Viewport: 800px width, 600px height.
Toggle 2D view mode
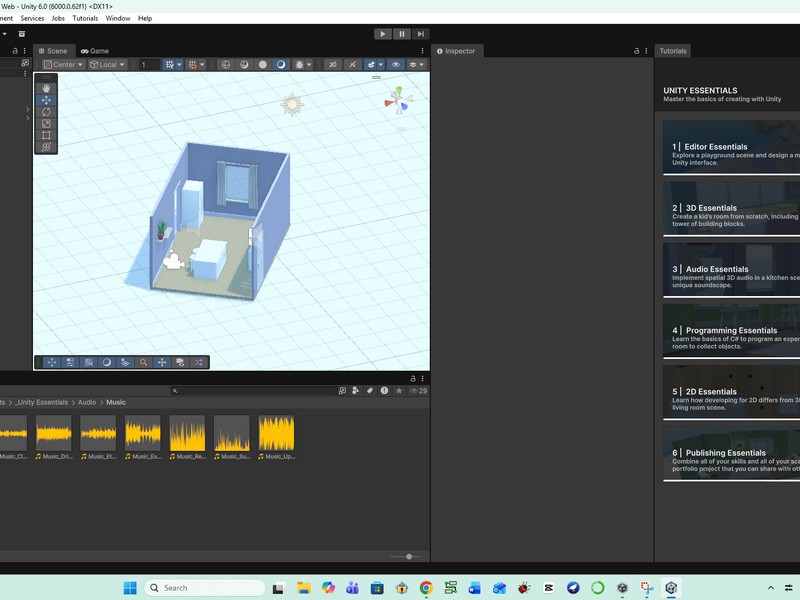tap(333, 65)
